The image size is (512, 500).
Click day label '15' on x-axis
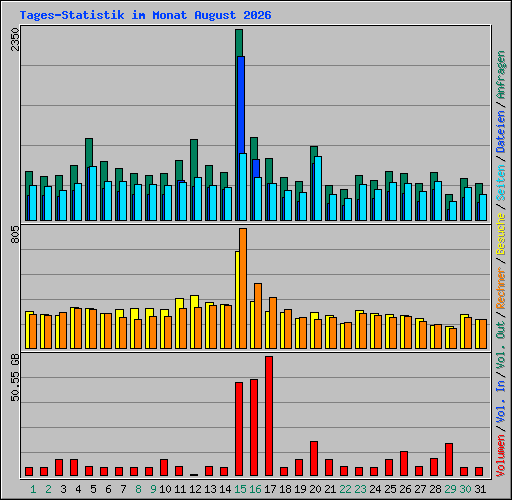tap(240, 489)
